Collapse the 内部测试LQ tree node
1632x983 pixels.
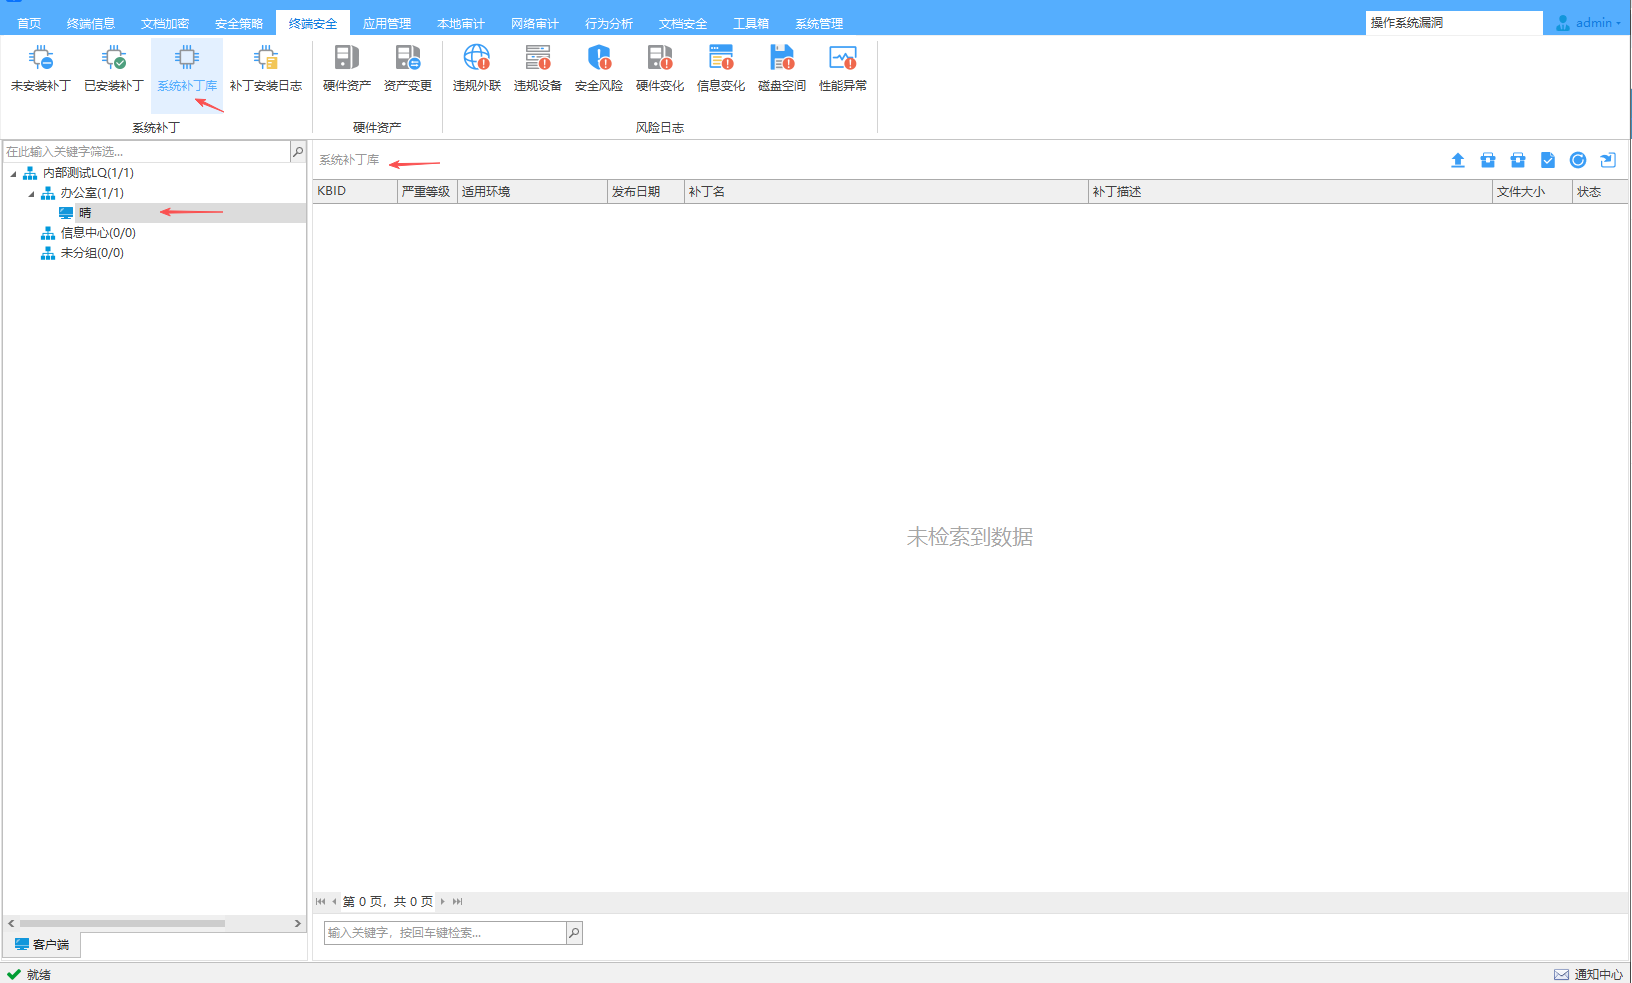tap(14, 174)
